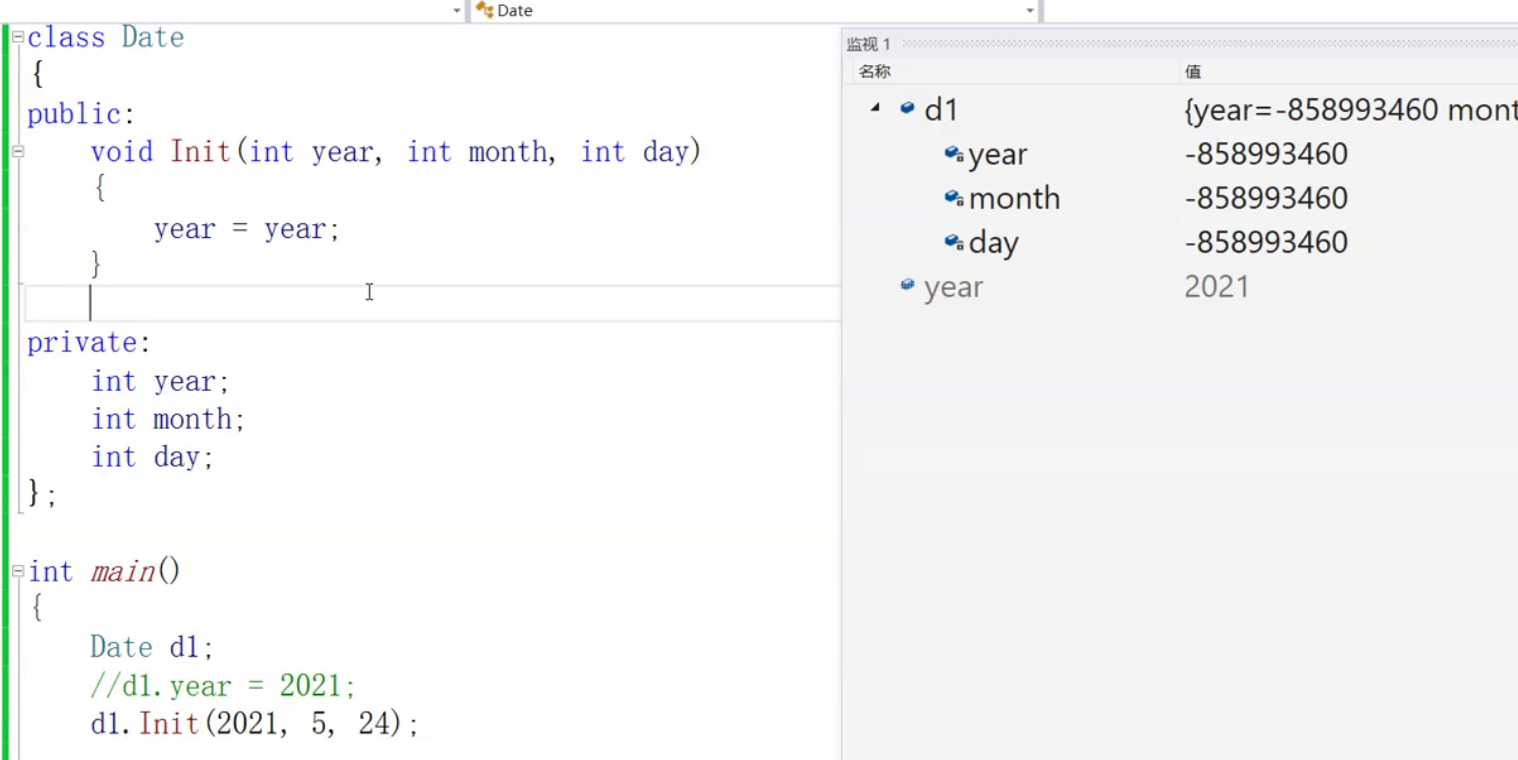The image size is (1518, 760).
Task: Click month member value -858993460
Action: (x=1266, y=198)
